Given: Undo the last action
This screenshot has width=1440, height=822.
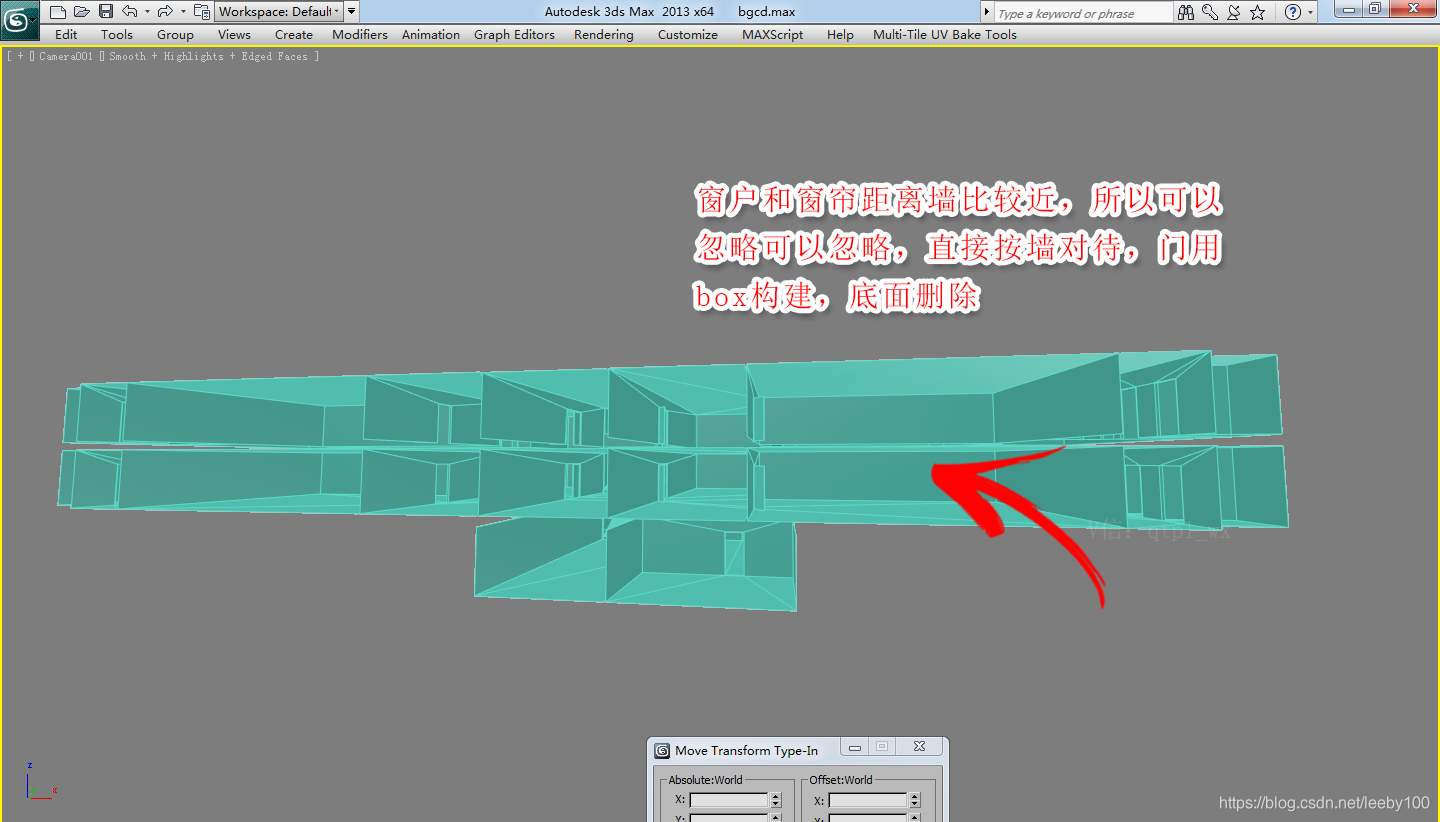Looking at the screenshot, I should [x=130, y=12].
